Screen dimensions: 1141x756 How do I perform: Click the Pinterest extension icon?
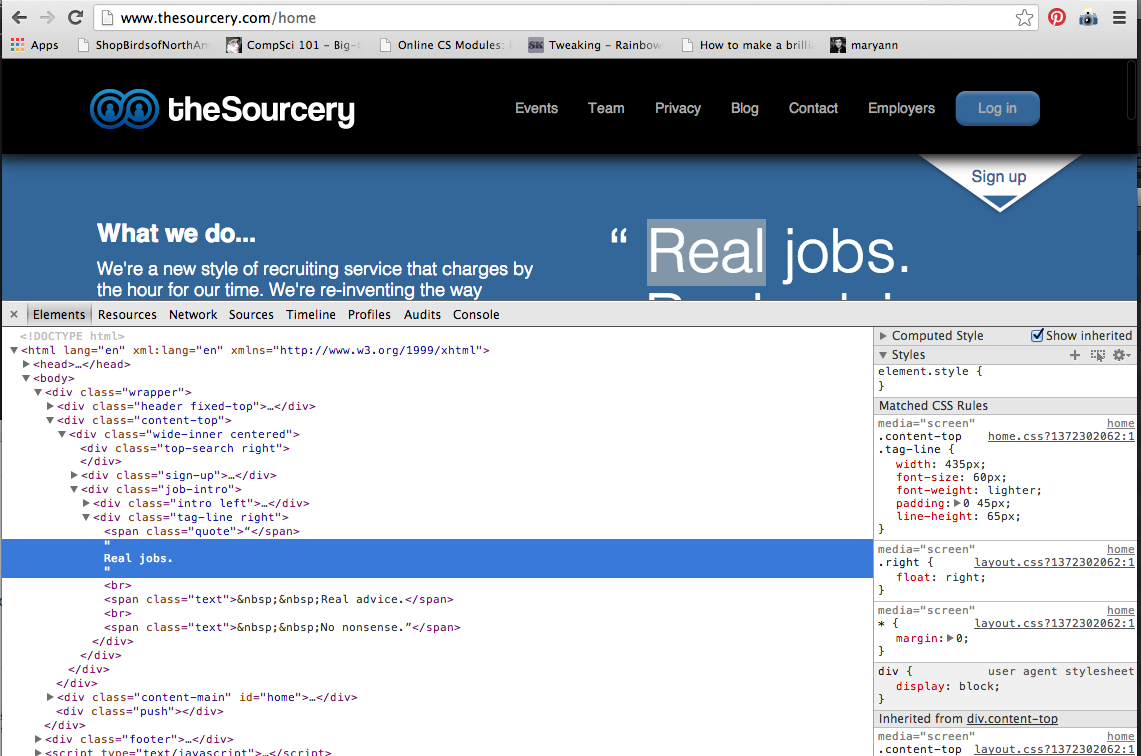1057,17
